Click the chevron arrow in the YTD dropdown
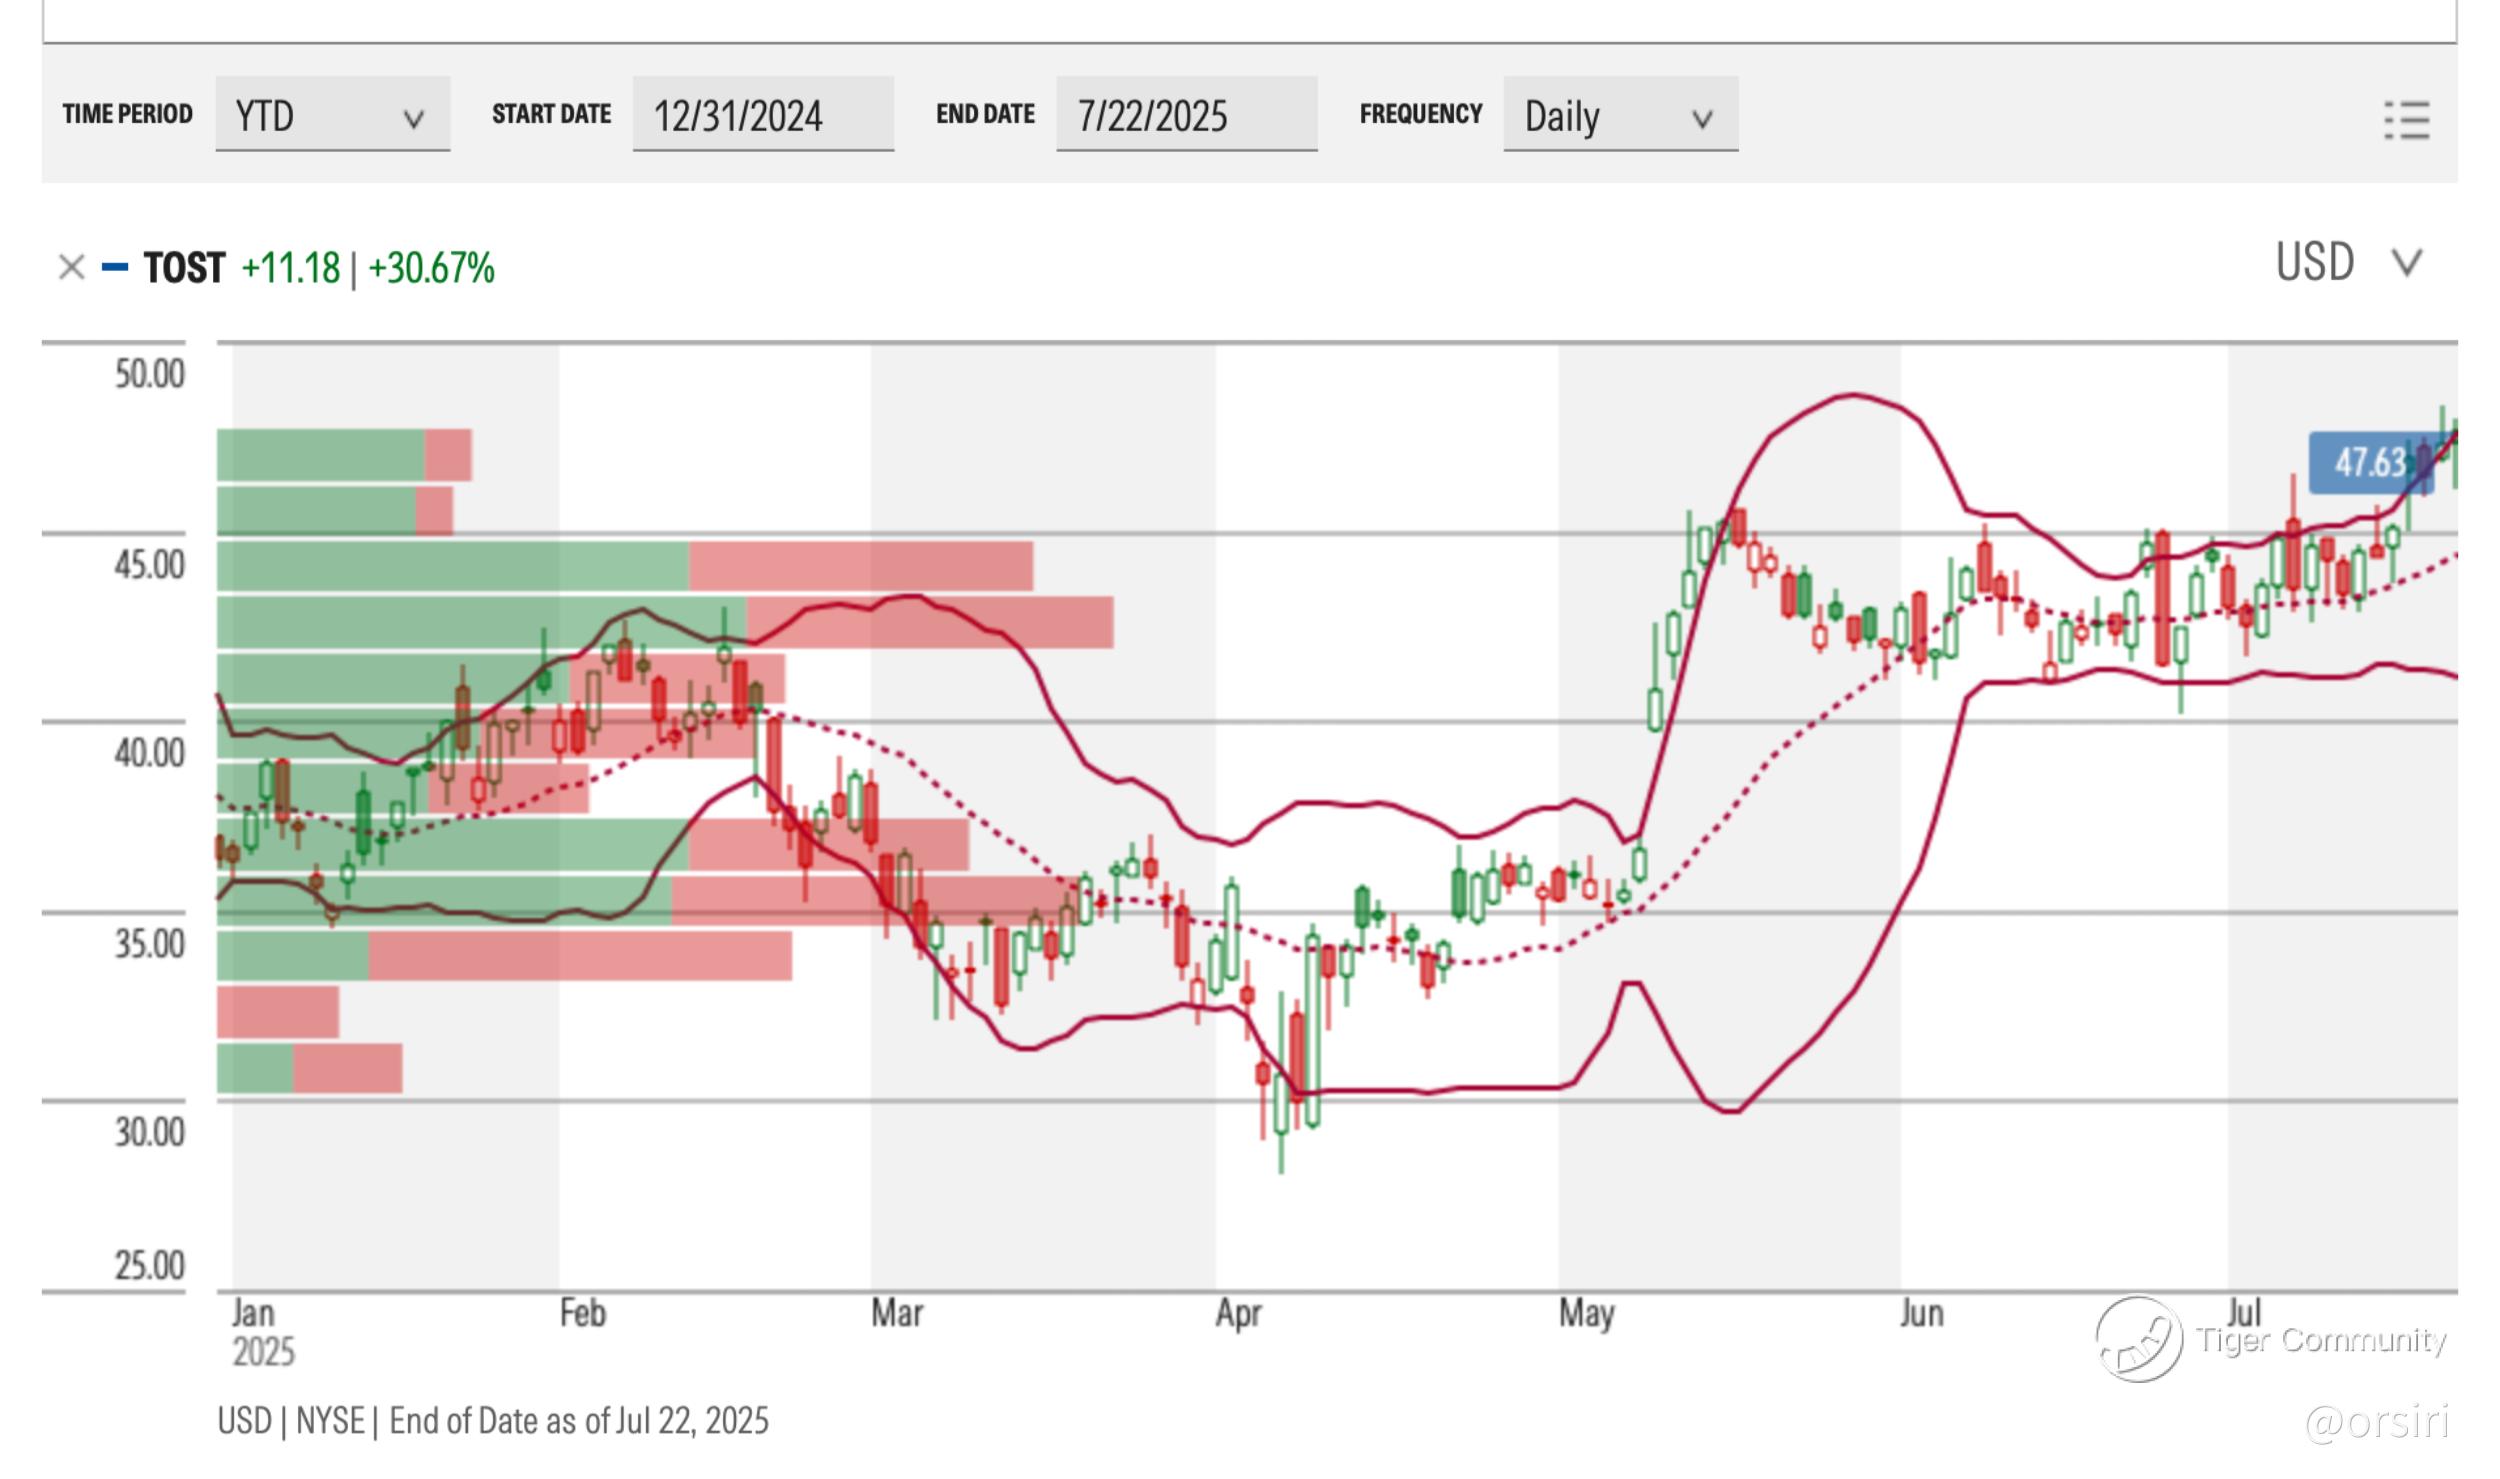 coord(413,120)
